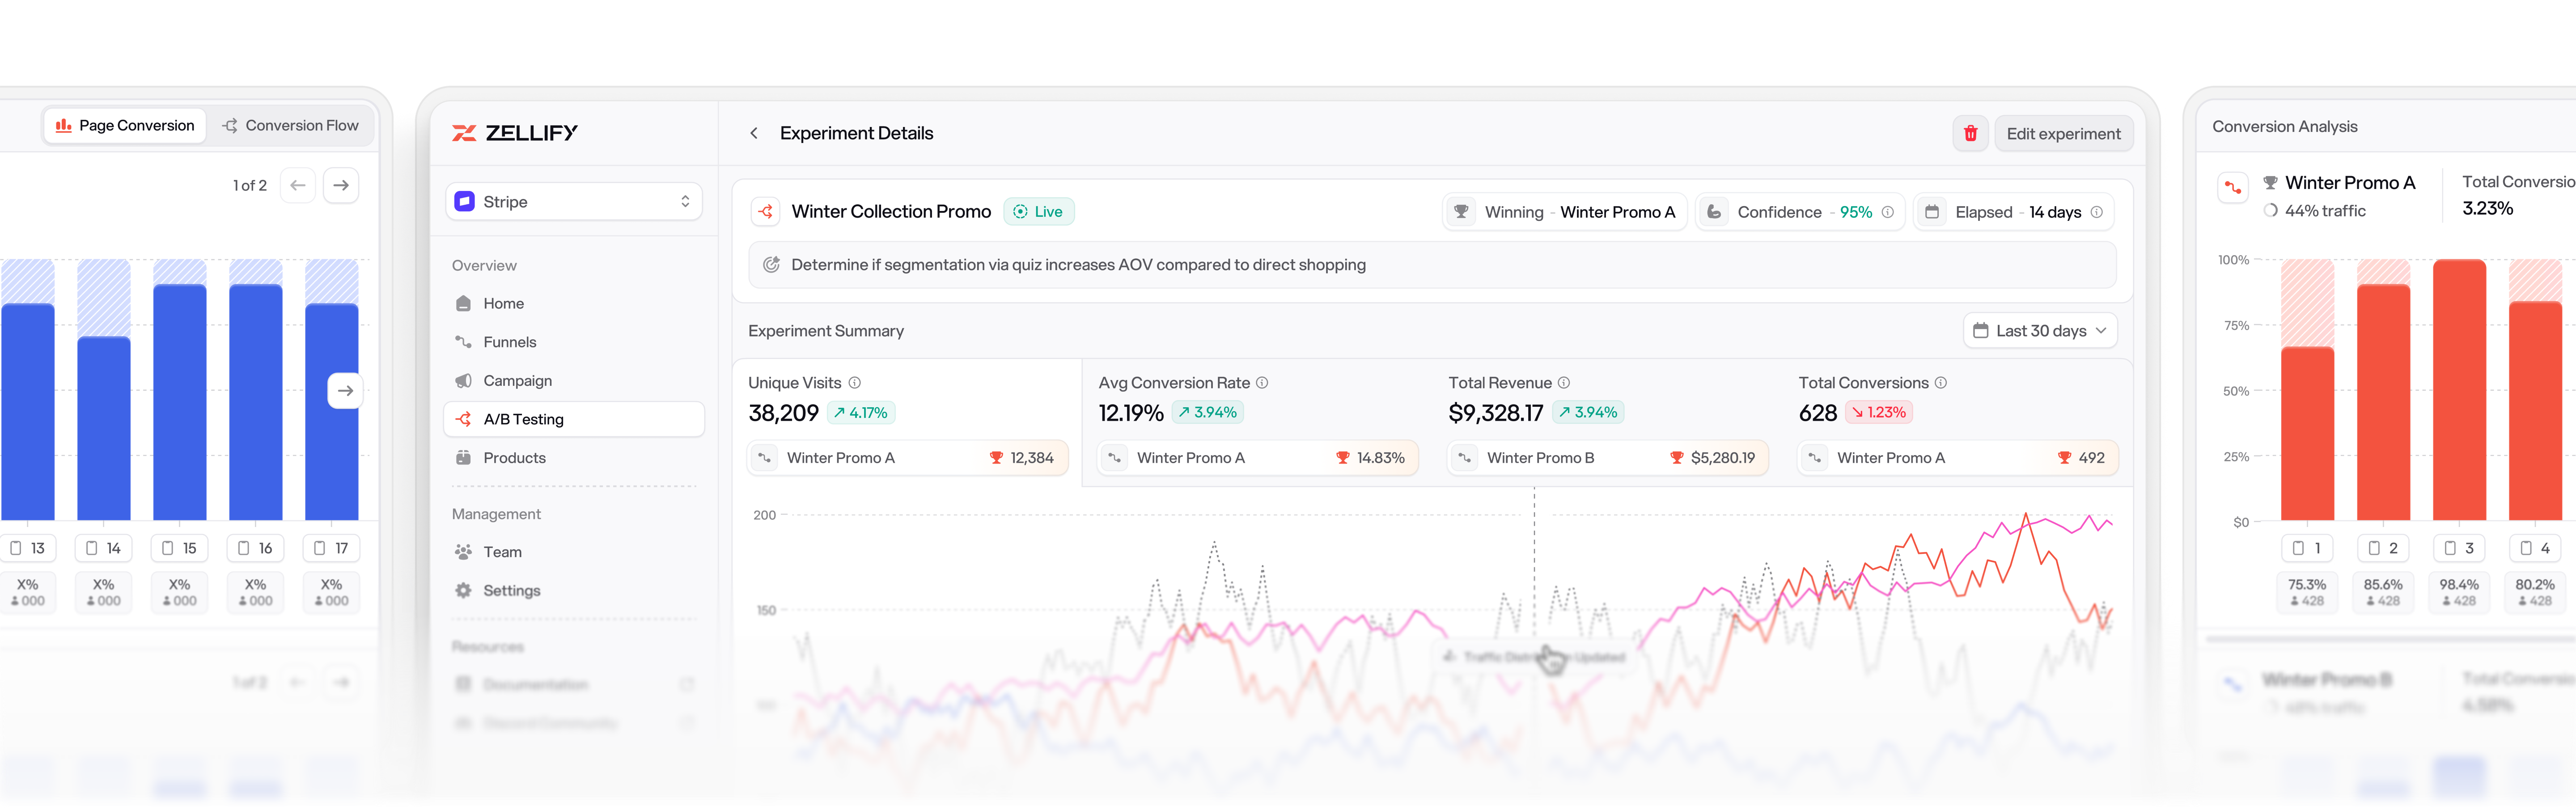Click the Winter Collection Promo experiment icon
This screenshot has height=810, width=2576.
766,212
